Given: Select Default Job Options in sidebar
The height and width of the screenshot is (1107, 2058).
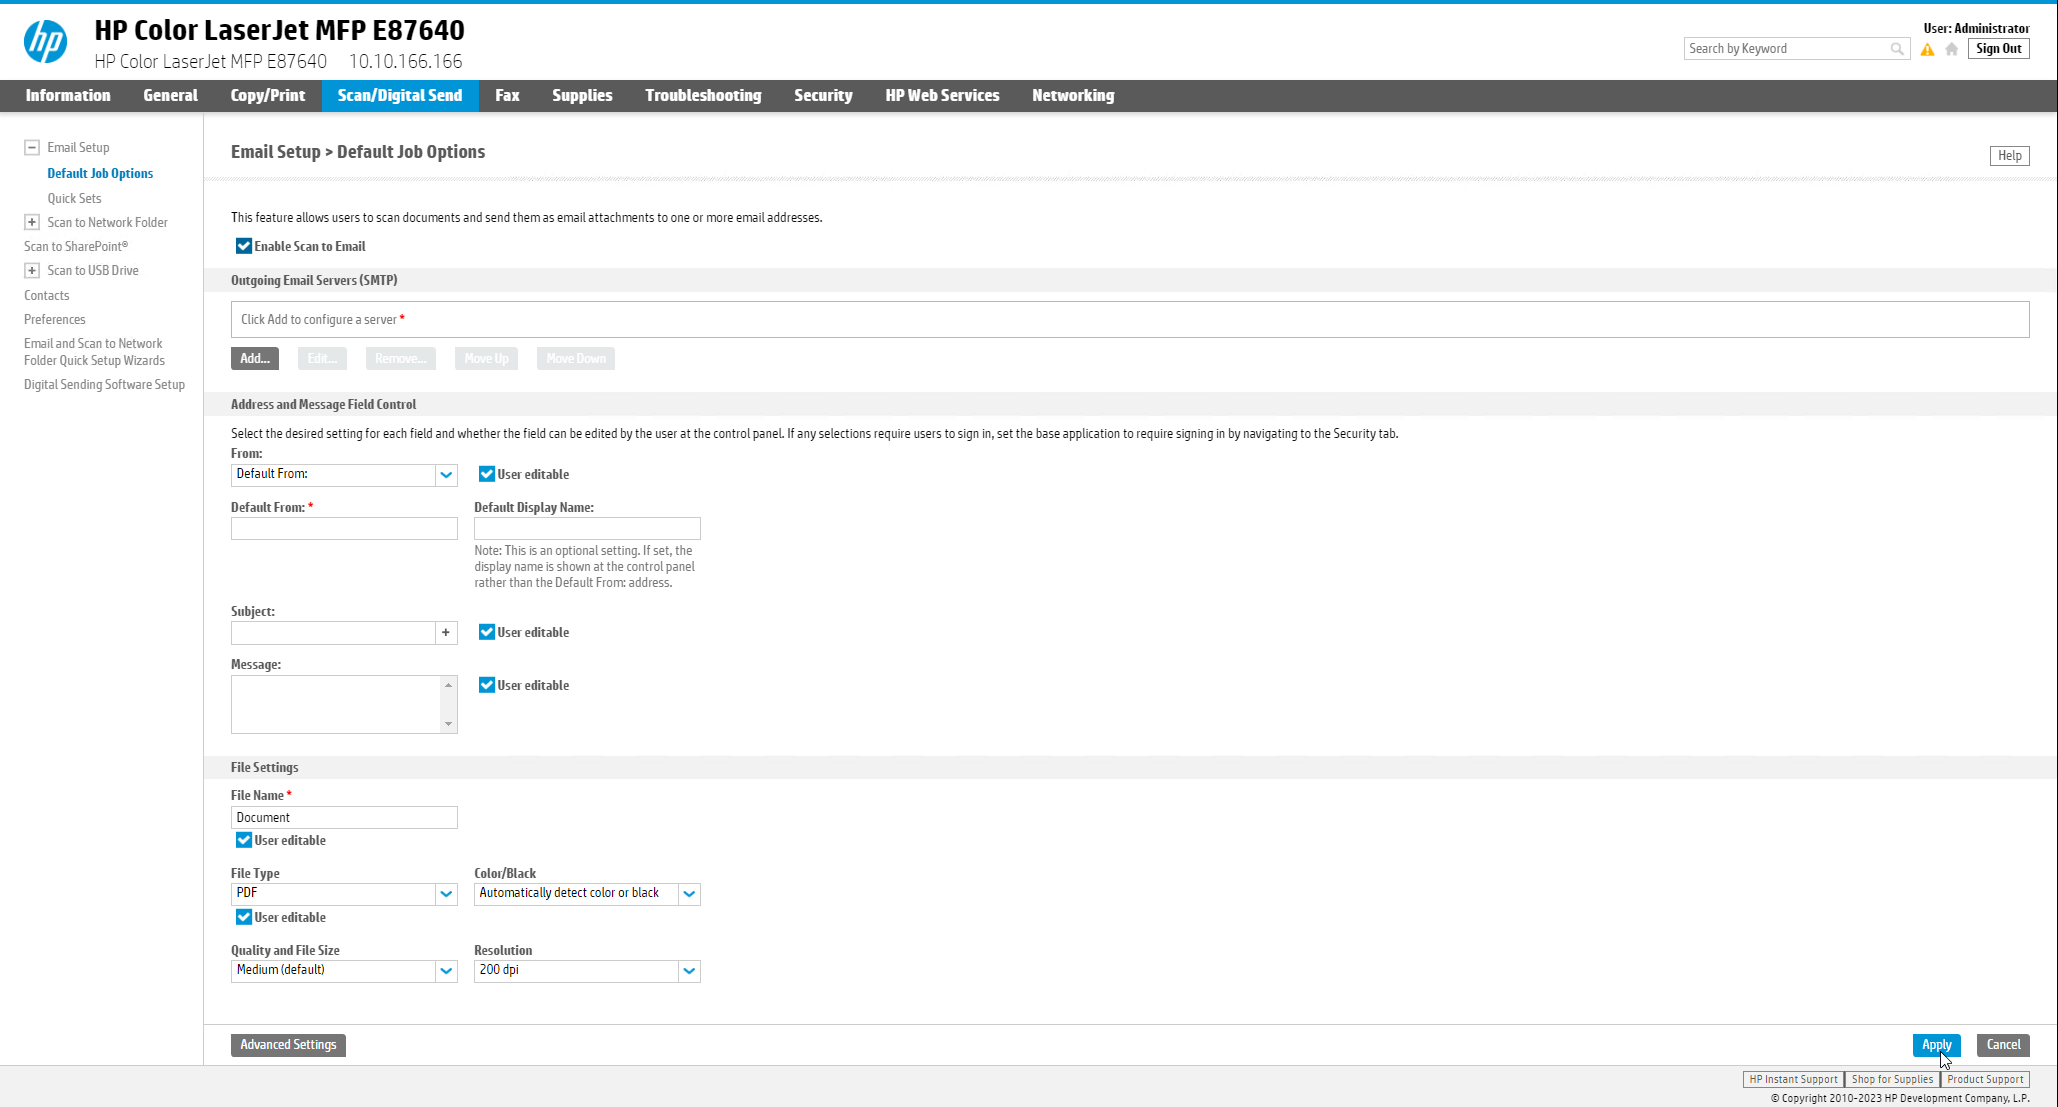Looking at the screenshot, I should click(100, 173).
